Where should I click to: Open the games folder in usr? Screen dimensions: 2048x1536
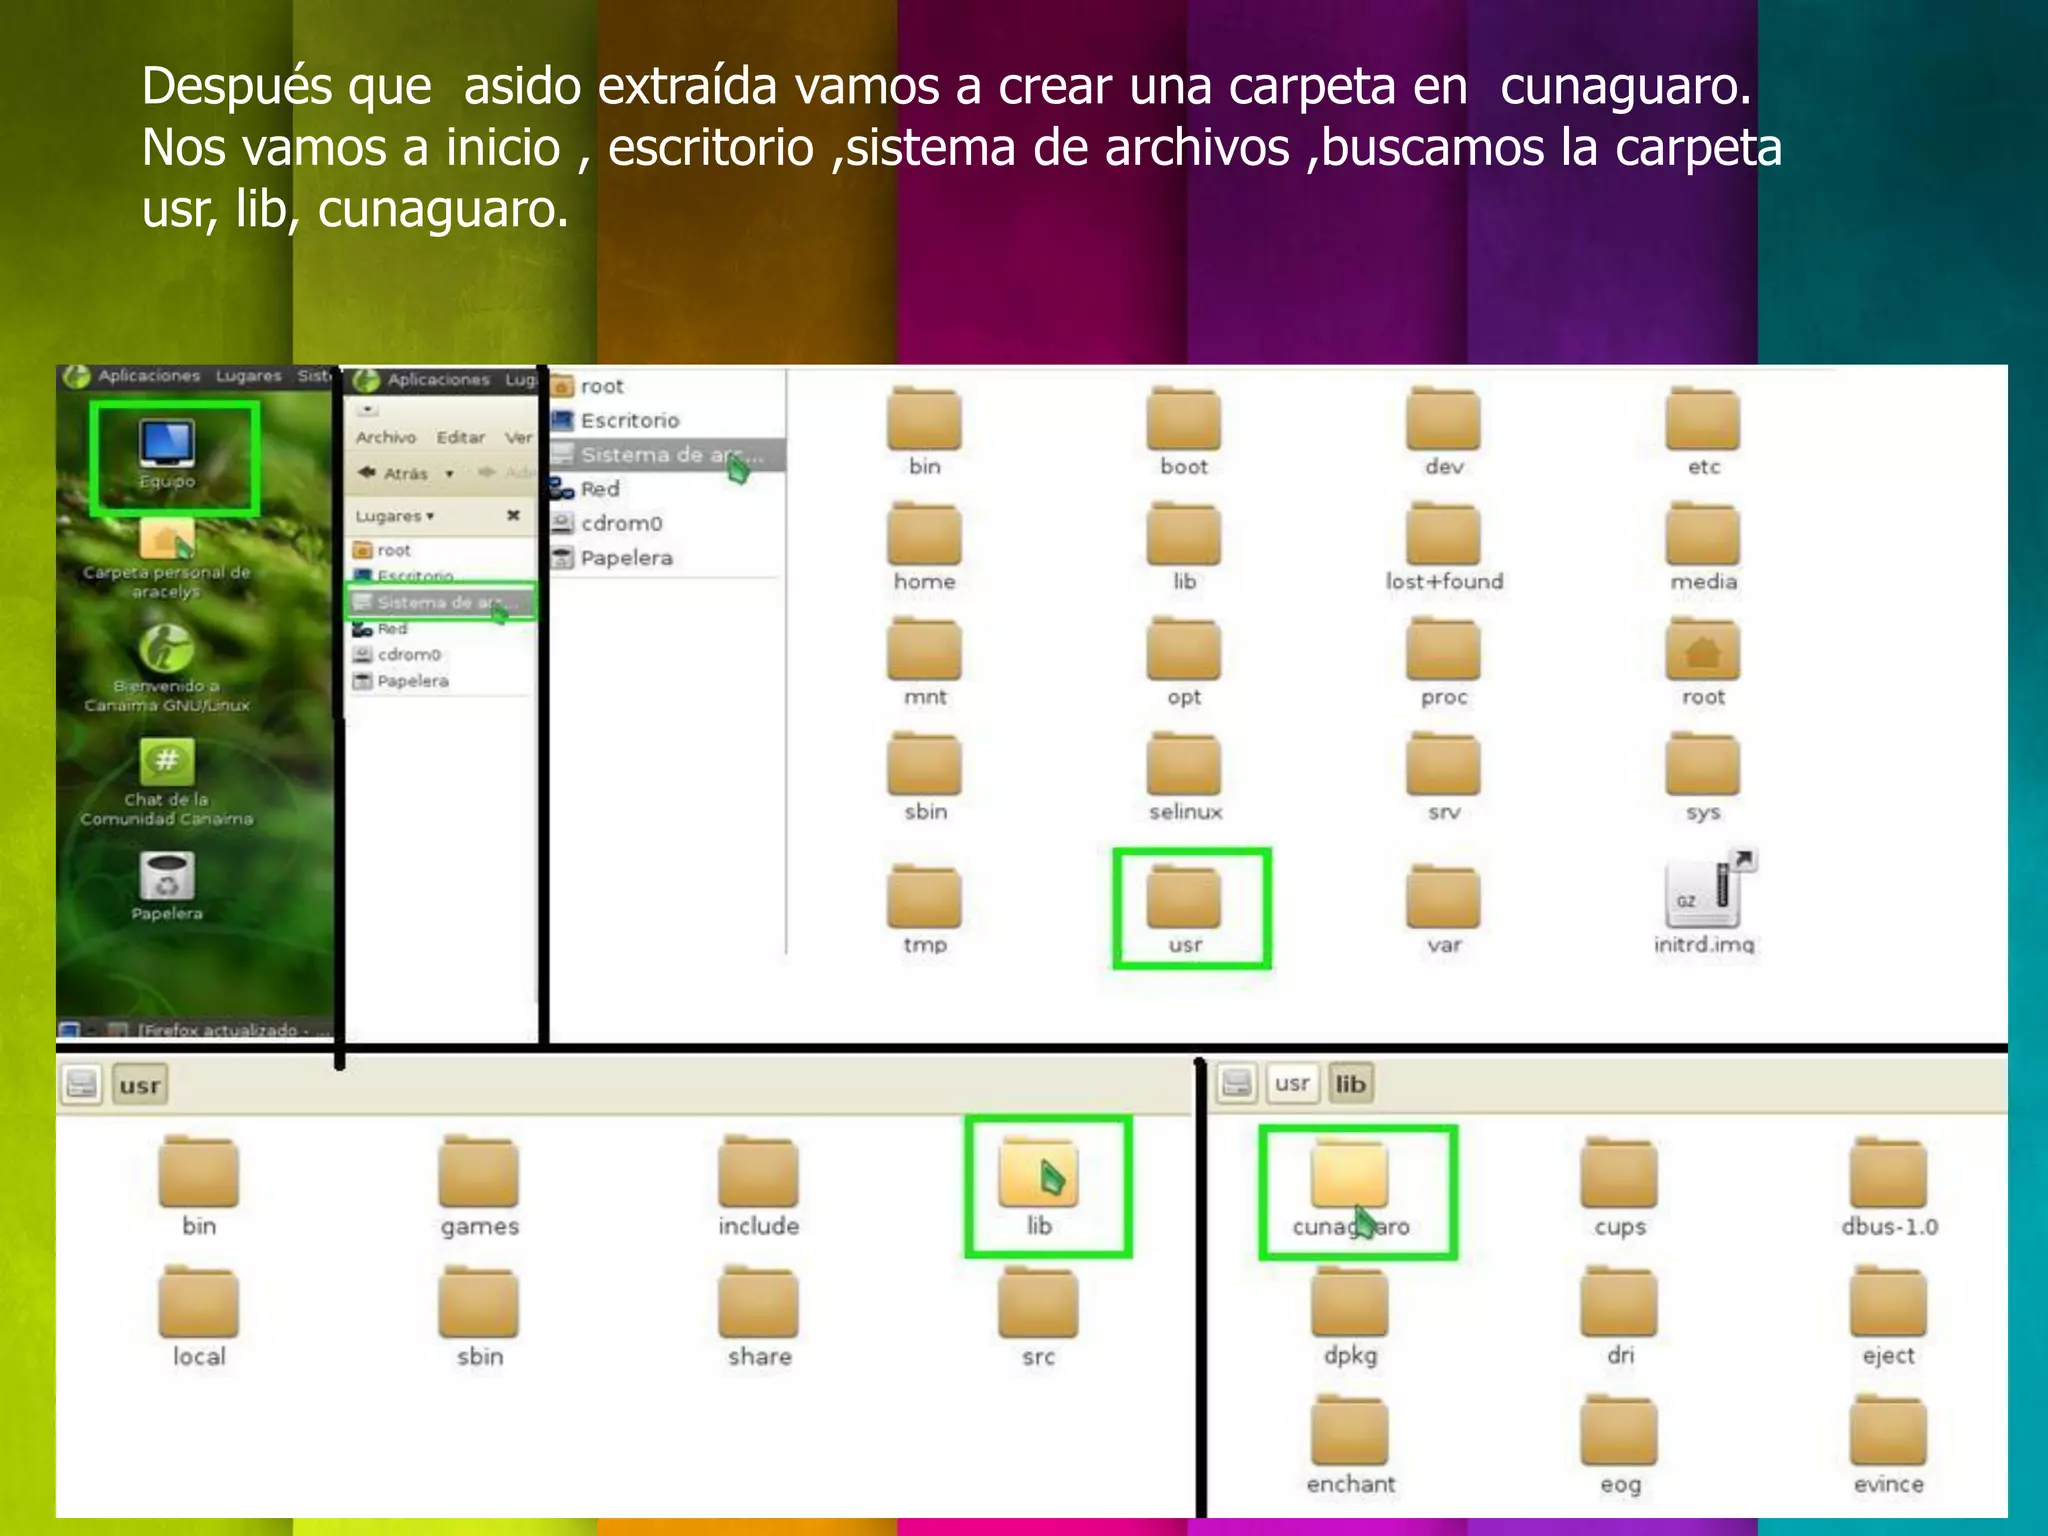click(479, 1186)
